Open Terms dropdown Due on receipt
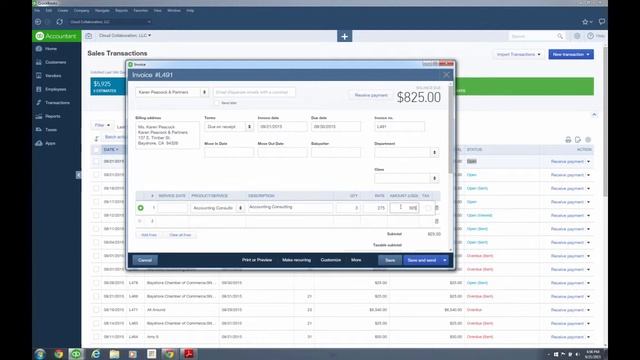 click(249, 127)
